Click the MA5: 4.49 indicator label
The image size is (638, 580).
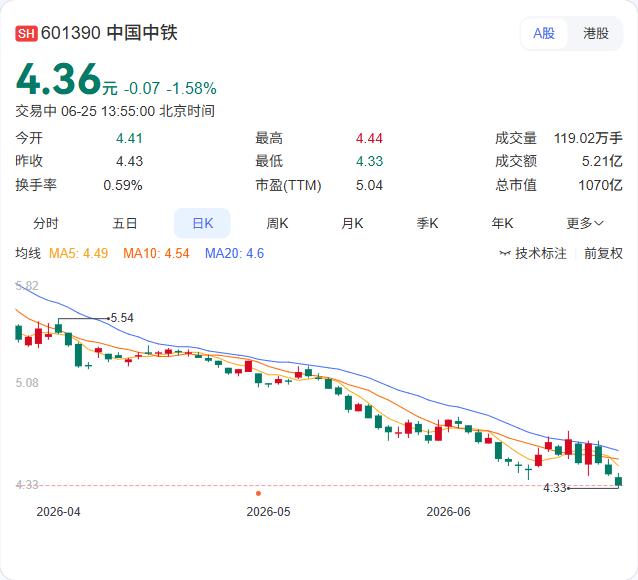click(x=79, y=254)
